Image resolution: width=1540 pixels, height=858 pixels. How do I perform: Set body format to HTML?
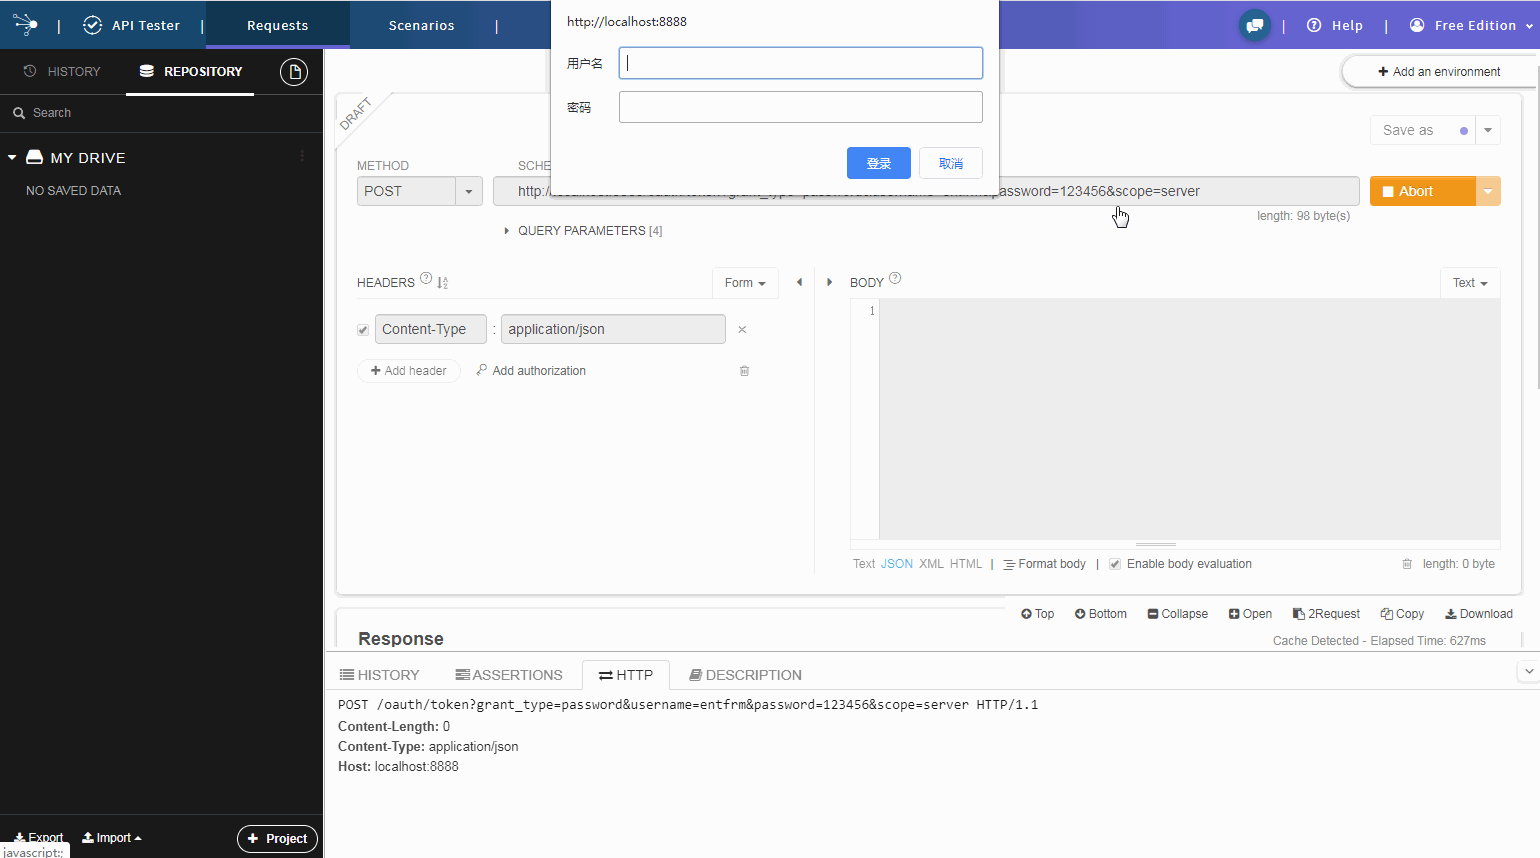(x=966, y=564)
